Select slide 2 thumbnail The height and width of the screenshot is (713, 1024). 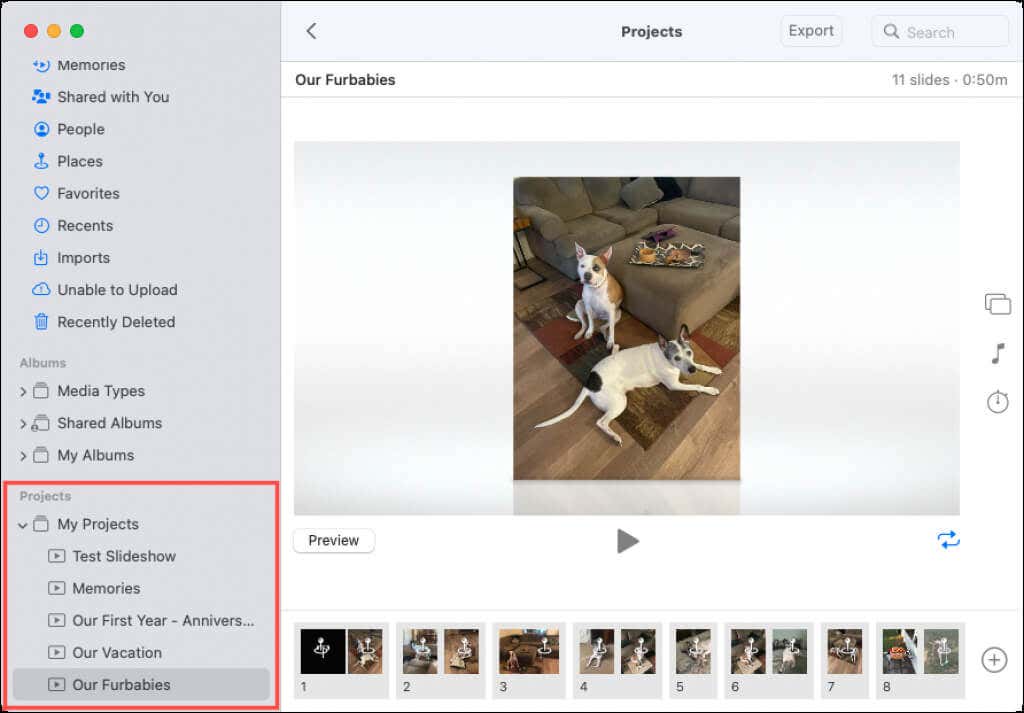441,659
